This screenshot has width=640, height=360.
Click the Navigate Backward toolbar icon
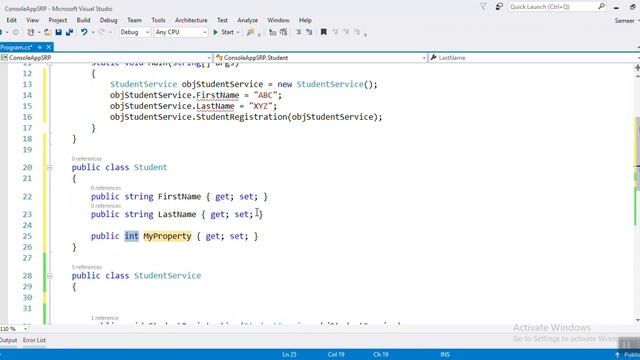point(1,32)
